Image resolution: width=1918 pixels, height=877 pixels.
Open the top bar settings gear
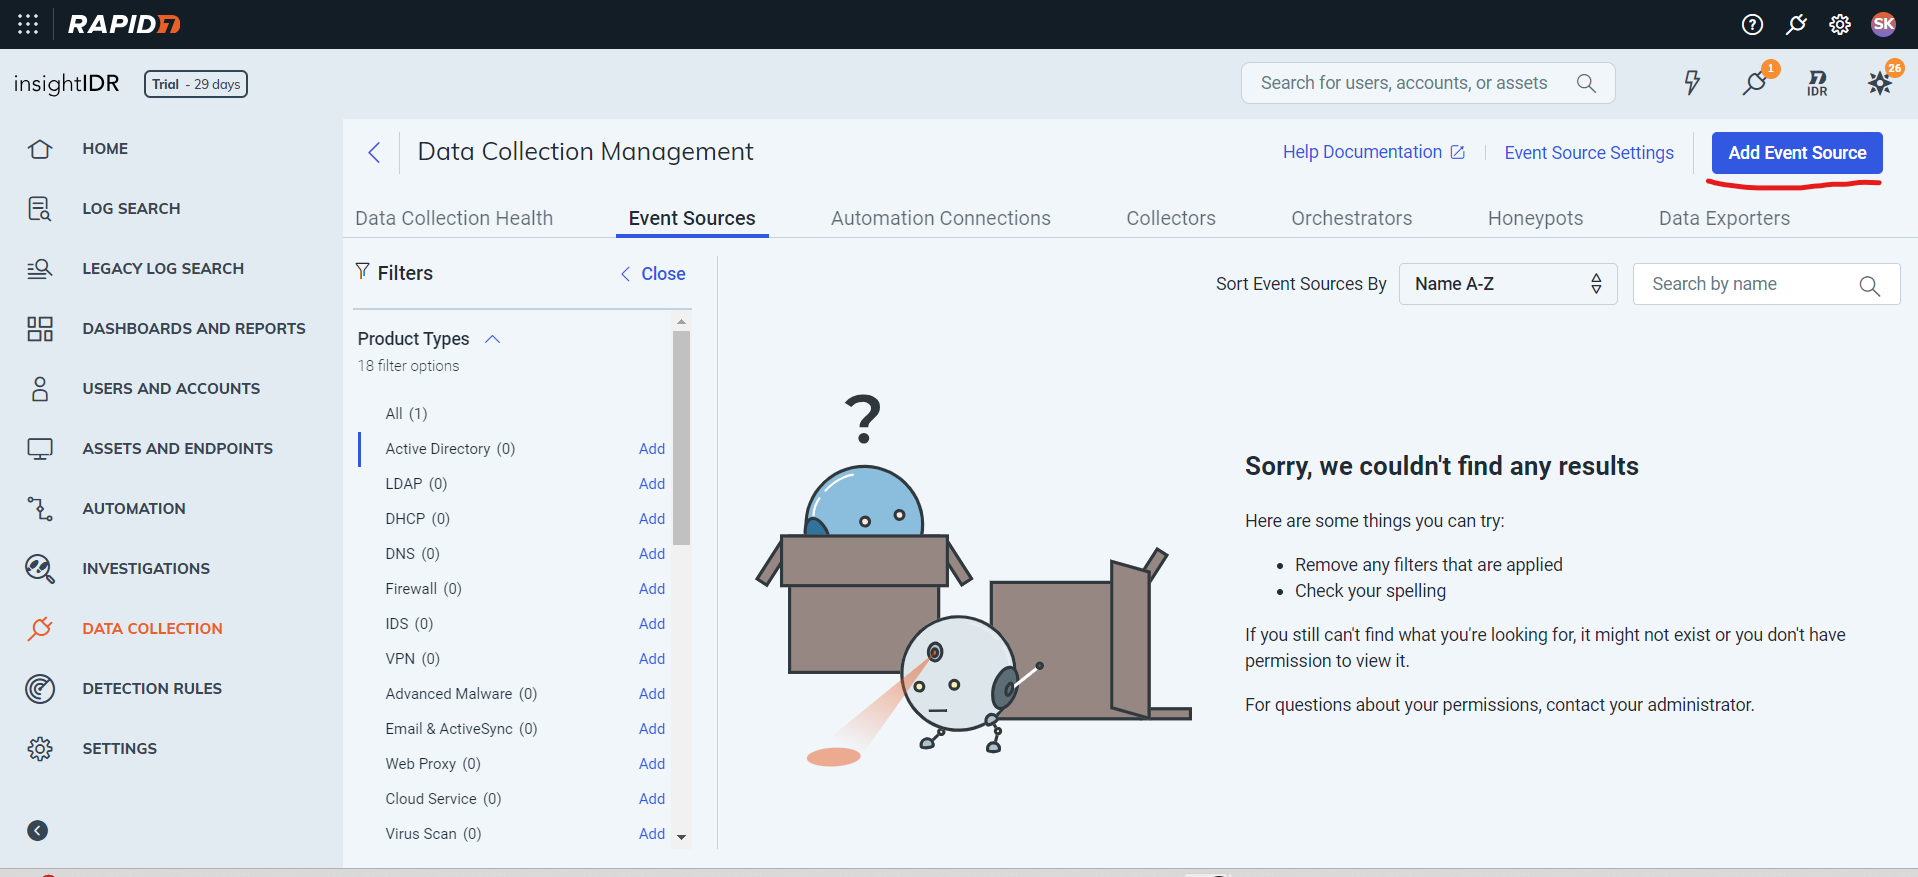tap(1840, 24)
